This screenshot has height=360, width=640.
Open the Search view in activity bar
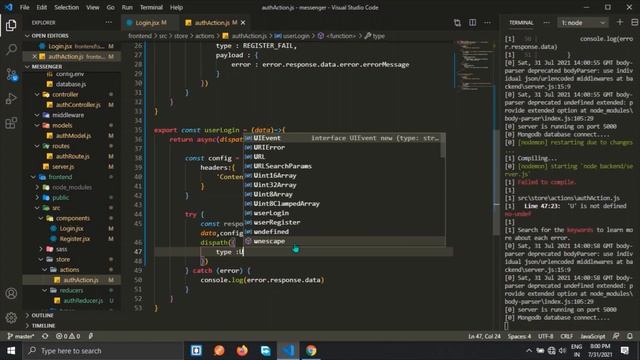pyautogui.click(x=11, y=49)
